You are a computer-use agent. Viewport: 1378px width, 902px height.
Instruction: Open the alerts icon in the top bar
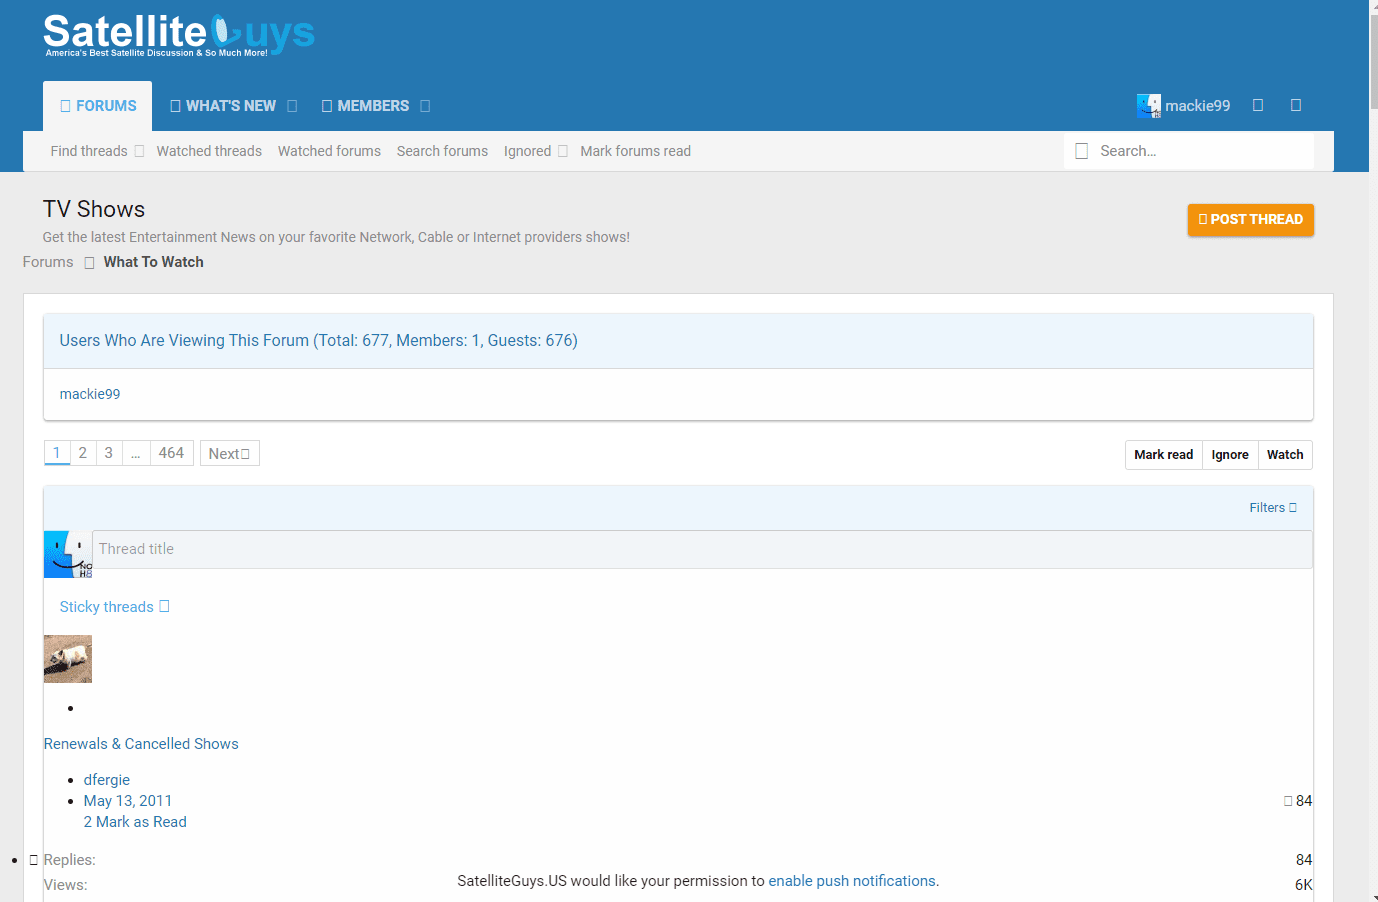1296,106
